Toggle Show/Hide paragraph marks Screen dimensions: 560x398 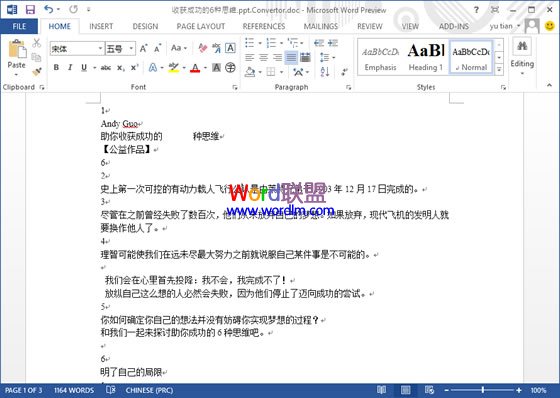344,72
